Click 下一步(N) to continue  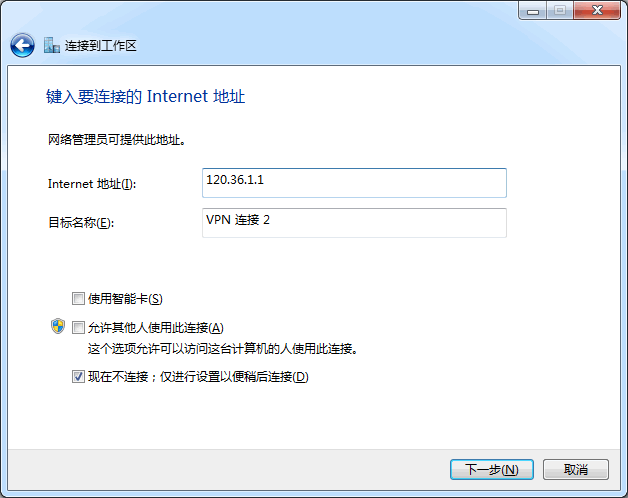click(492, 469)
